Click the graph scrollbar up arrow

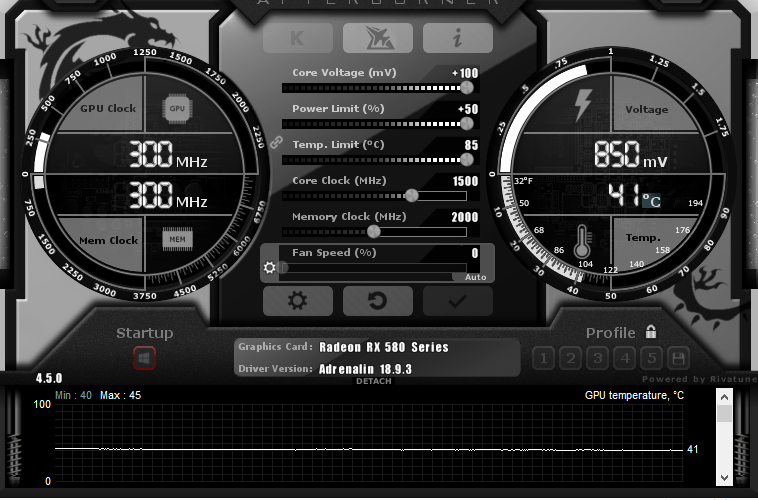[724, 397]
